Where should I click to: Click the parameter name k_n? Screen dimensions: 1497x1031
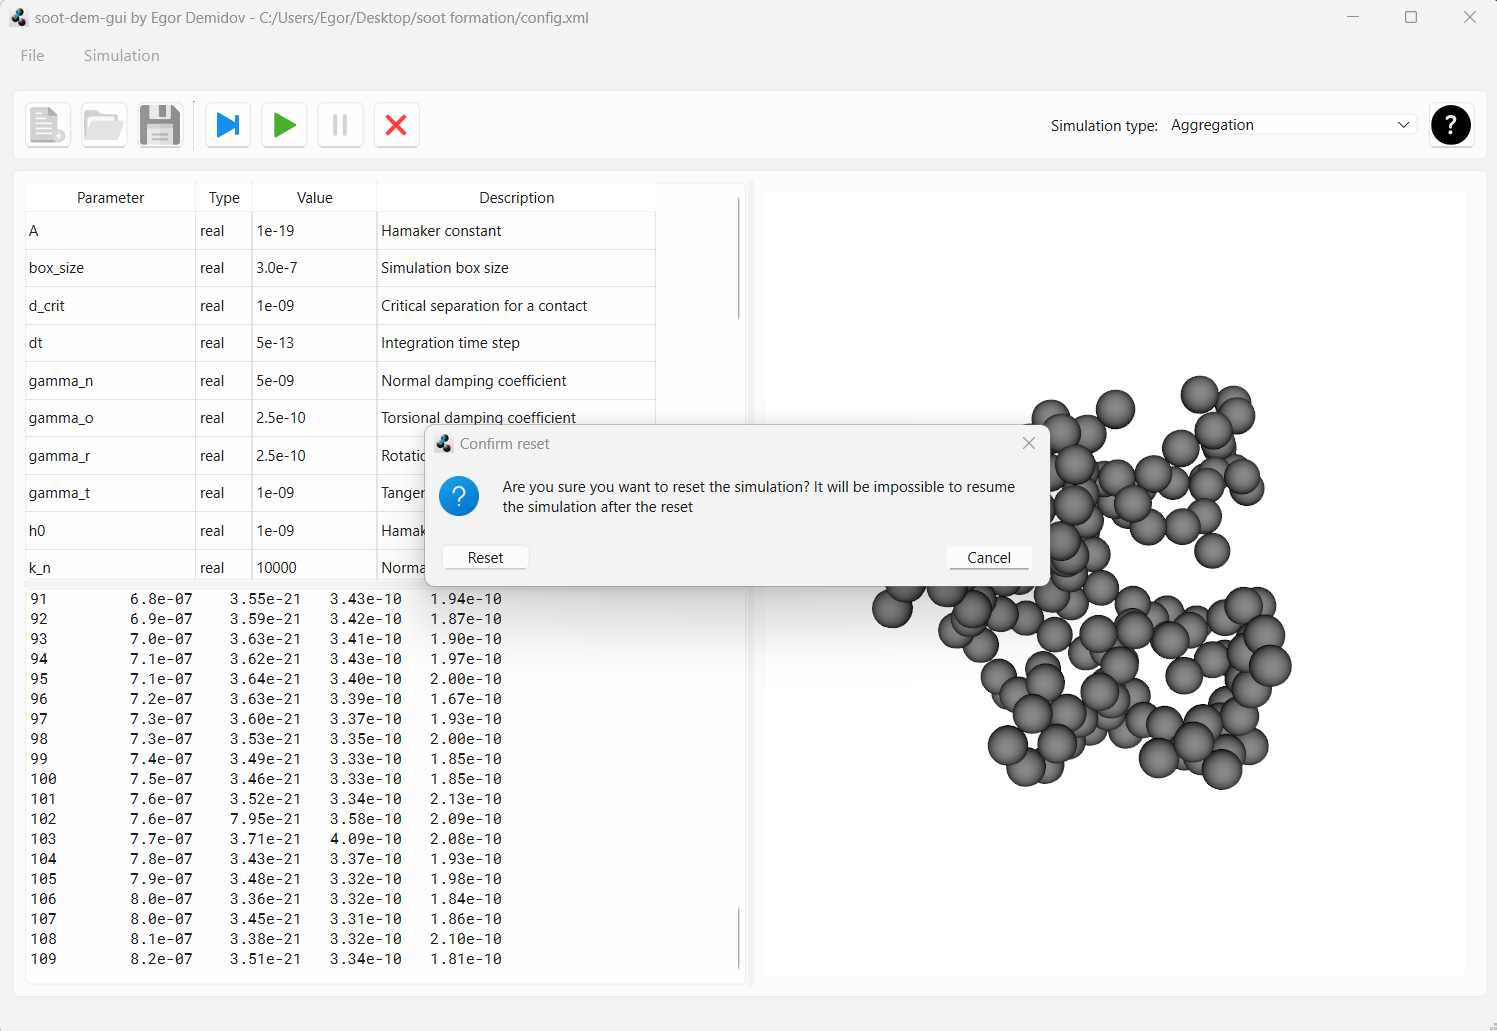(39, 567)
